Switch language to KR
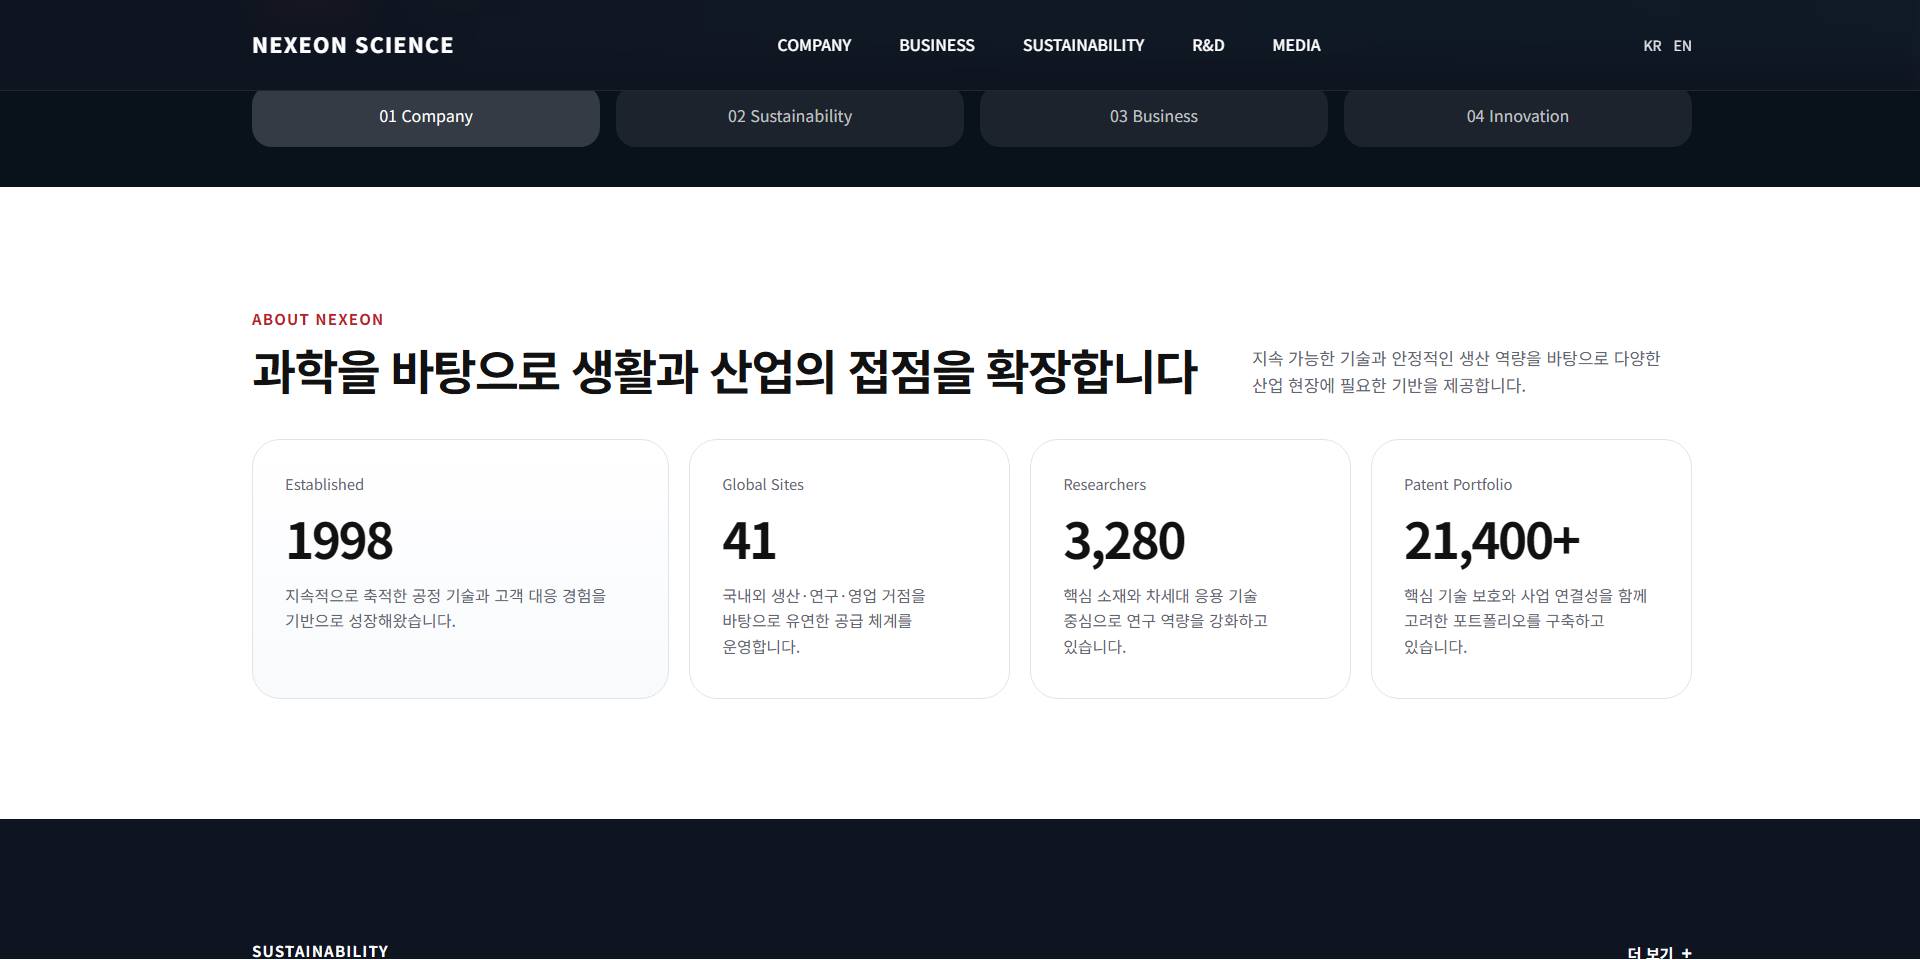Image resolution: width=1920 pixels, height=960 pixels. pos(1652,46)
